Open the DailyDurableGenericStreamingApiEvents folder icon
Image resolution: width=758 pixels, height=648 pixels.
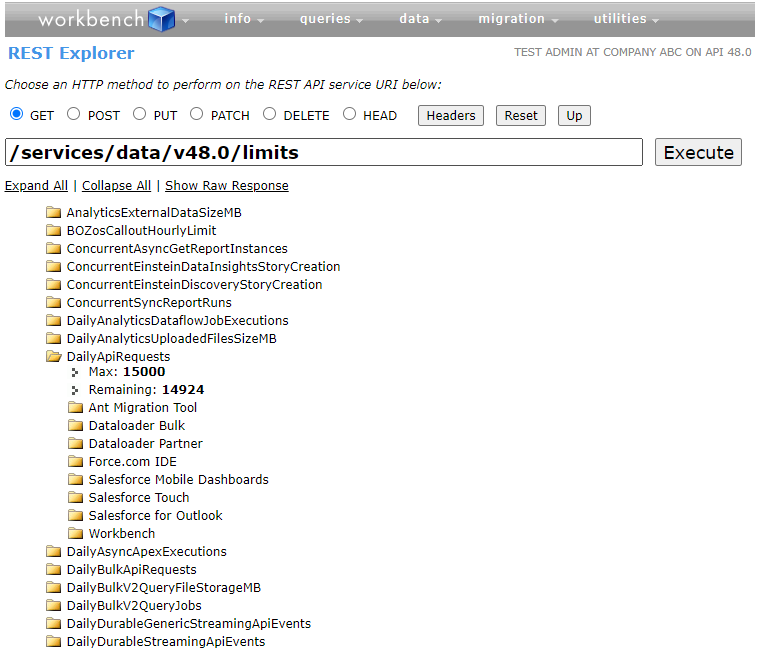pyautogui.click(x=54, y=623)
